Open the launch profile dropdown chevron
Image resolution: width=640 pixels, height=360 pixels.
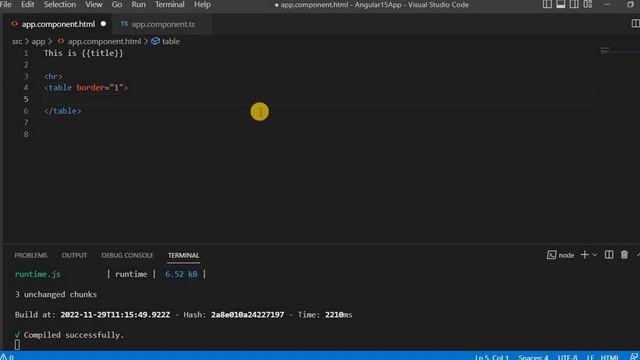(595, 255)
